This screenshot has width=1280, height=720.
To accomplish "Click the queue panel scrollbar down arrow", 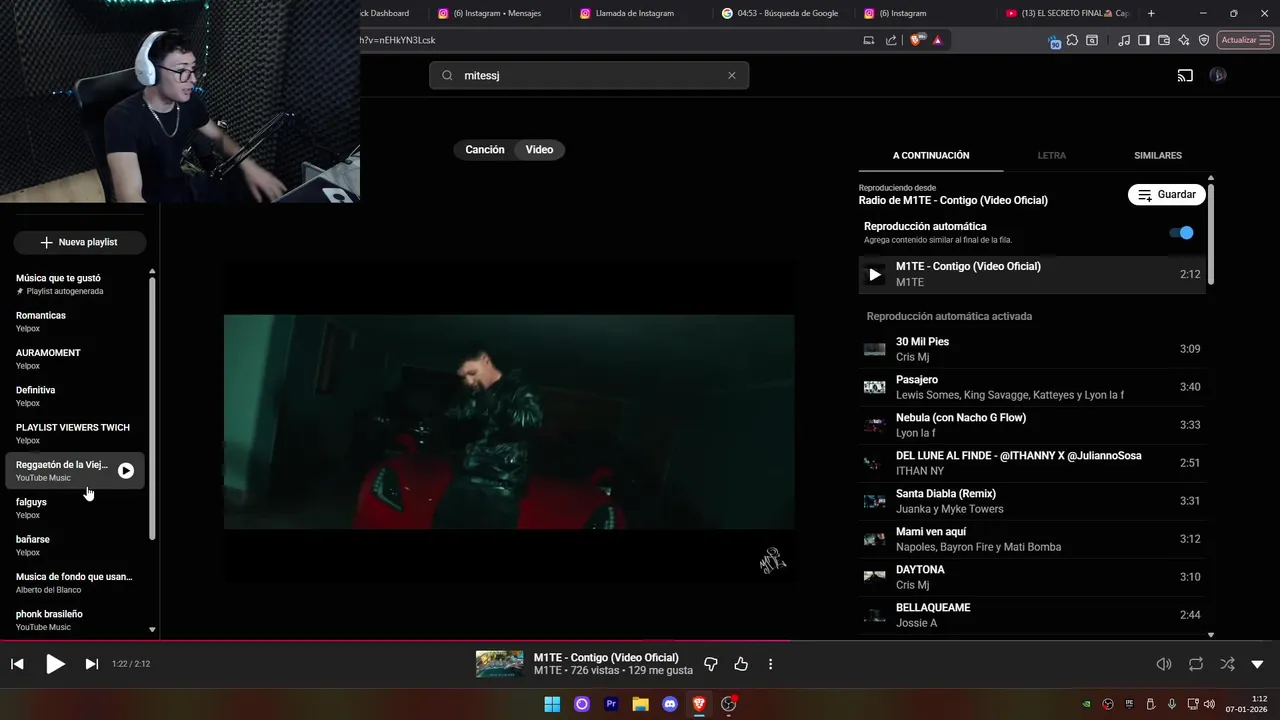I will (1211, 634).
